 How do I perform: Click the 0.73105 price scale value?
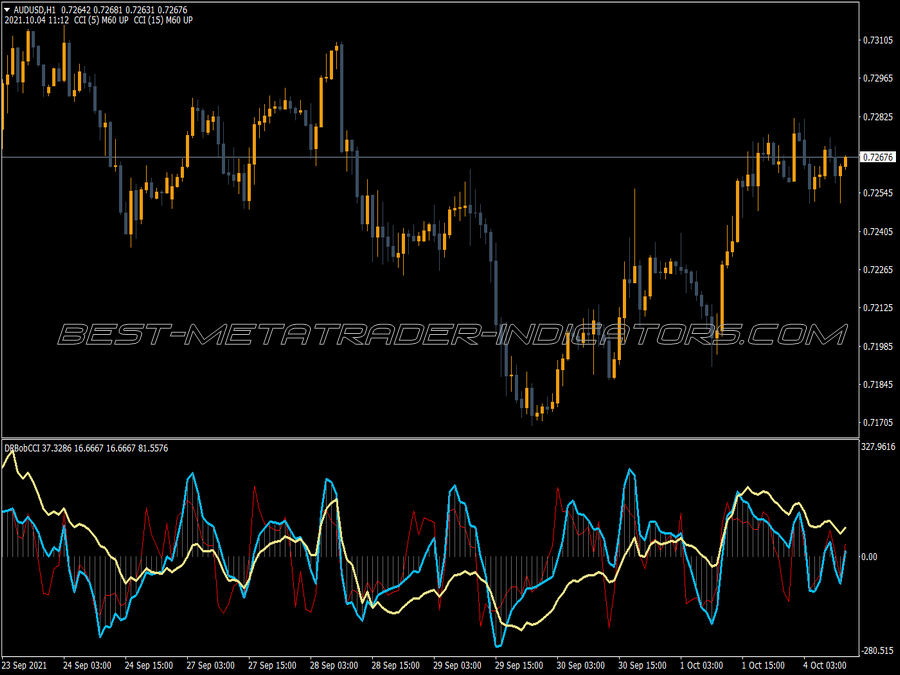pos(878,40)
